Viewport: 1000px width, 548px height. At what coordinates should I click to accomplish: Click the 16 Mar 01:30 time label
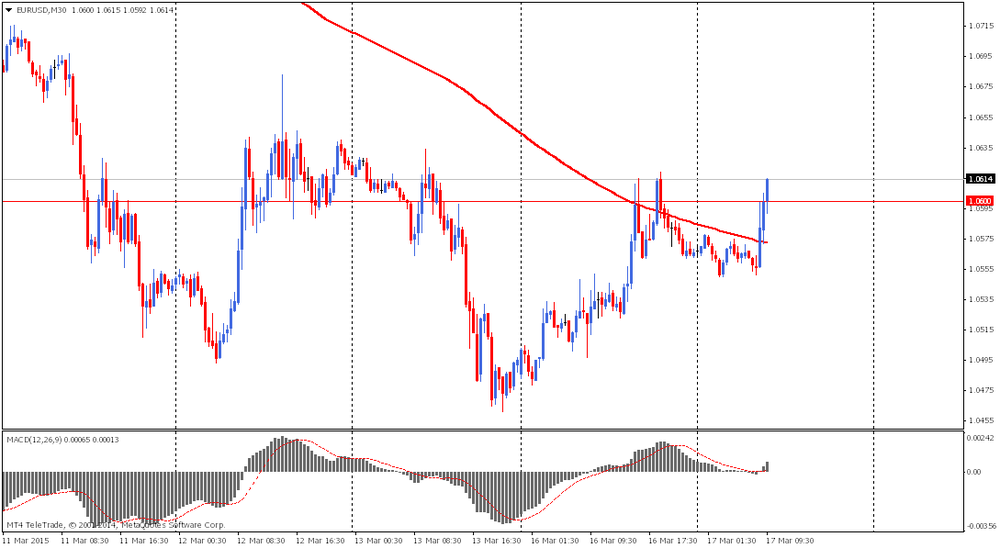click(555, 541)
